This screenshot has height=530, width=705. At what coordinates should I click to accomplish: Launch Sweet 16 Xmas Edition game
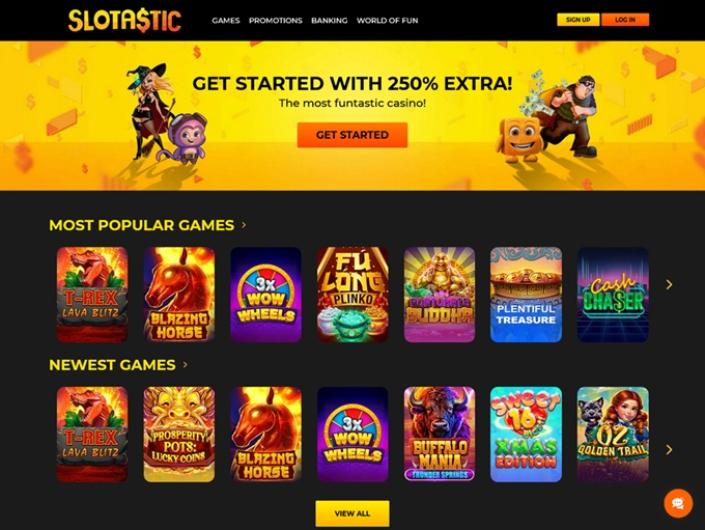point(526,434)
